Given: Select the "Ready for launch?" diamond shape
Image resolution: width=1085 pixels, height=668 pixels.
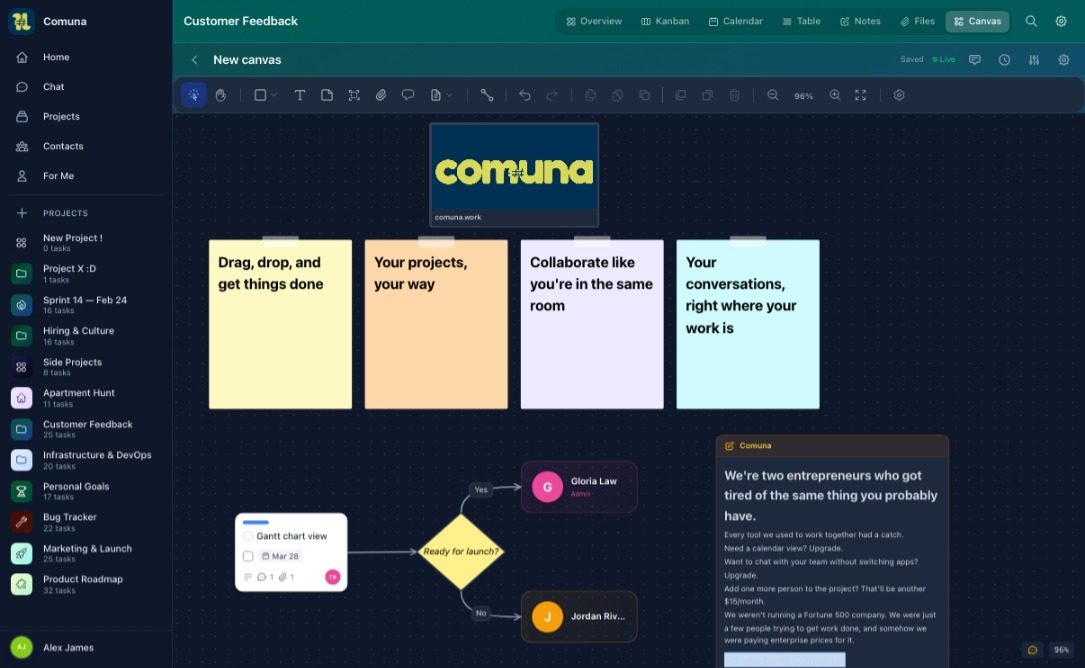Looking at the screenshot, I should [x=461, y=552].
